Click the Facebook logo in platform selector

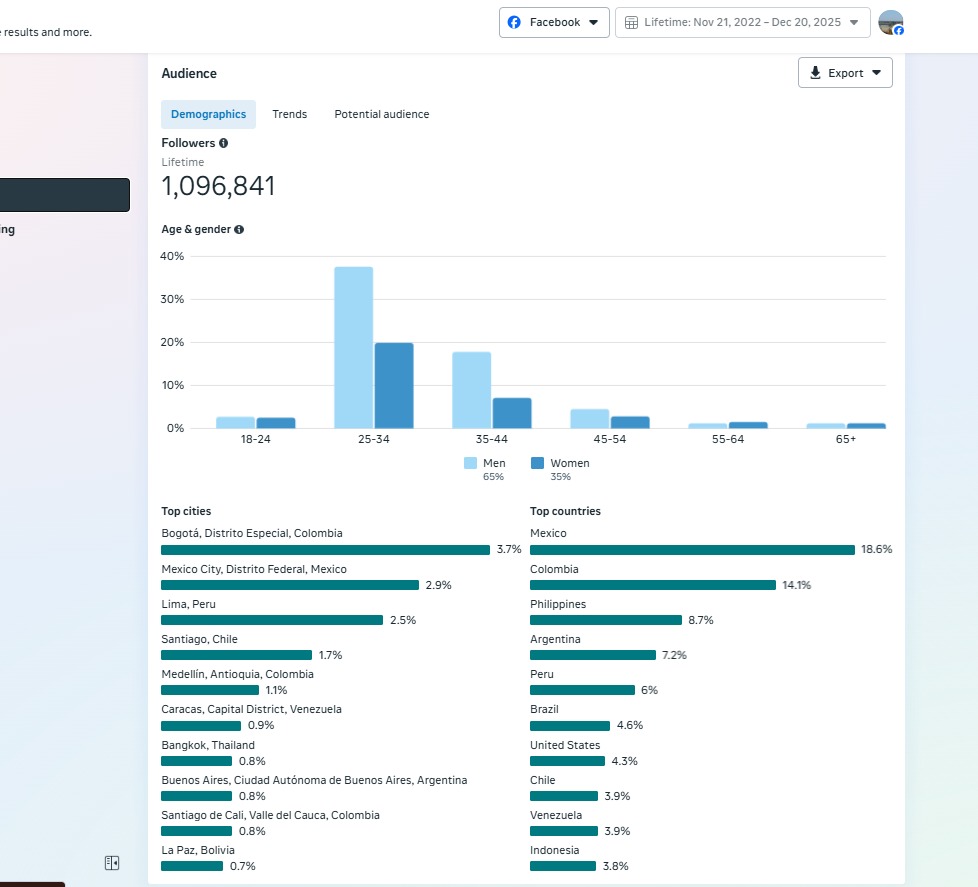pos(514,22)
